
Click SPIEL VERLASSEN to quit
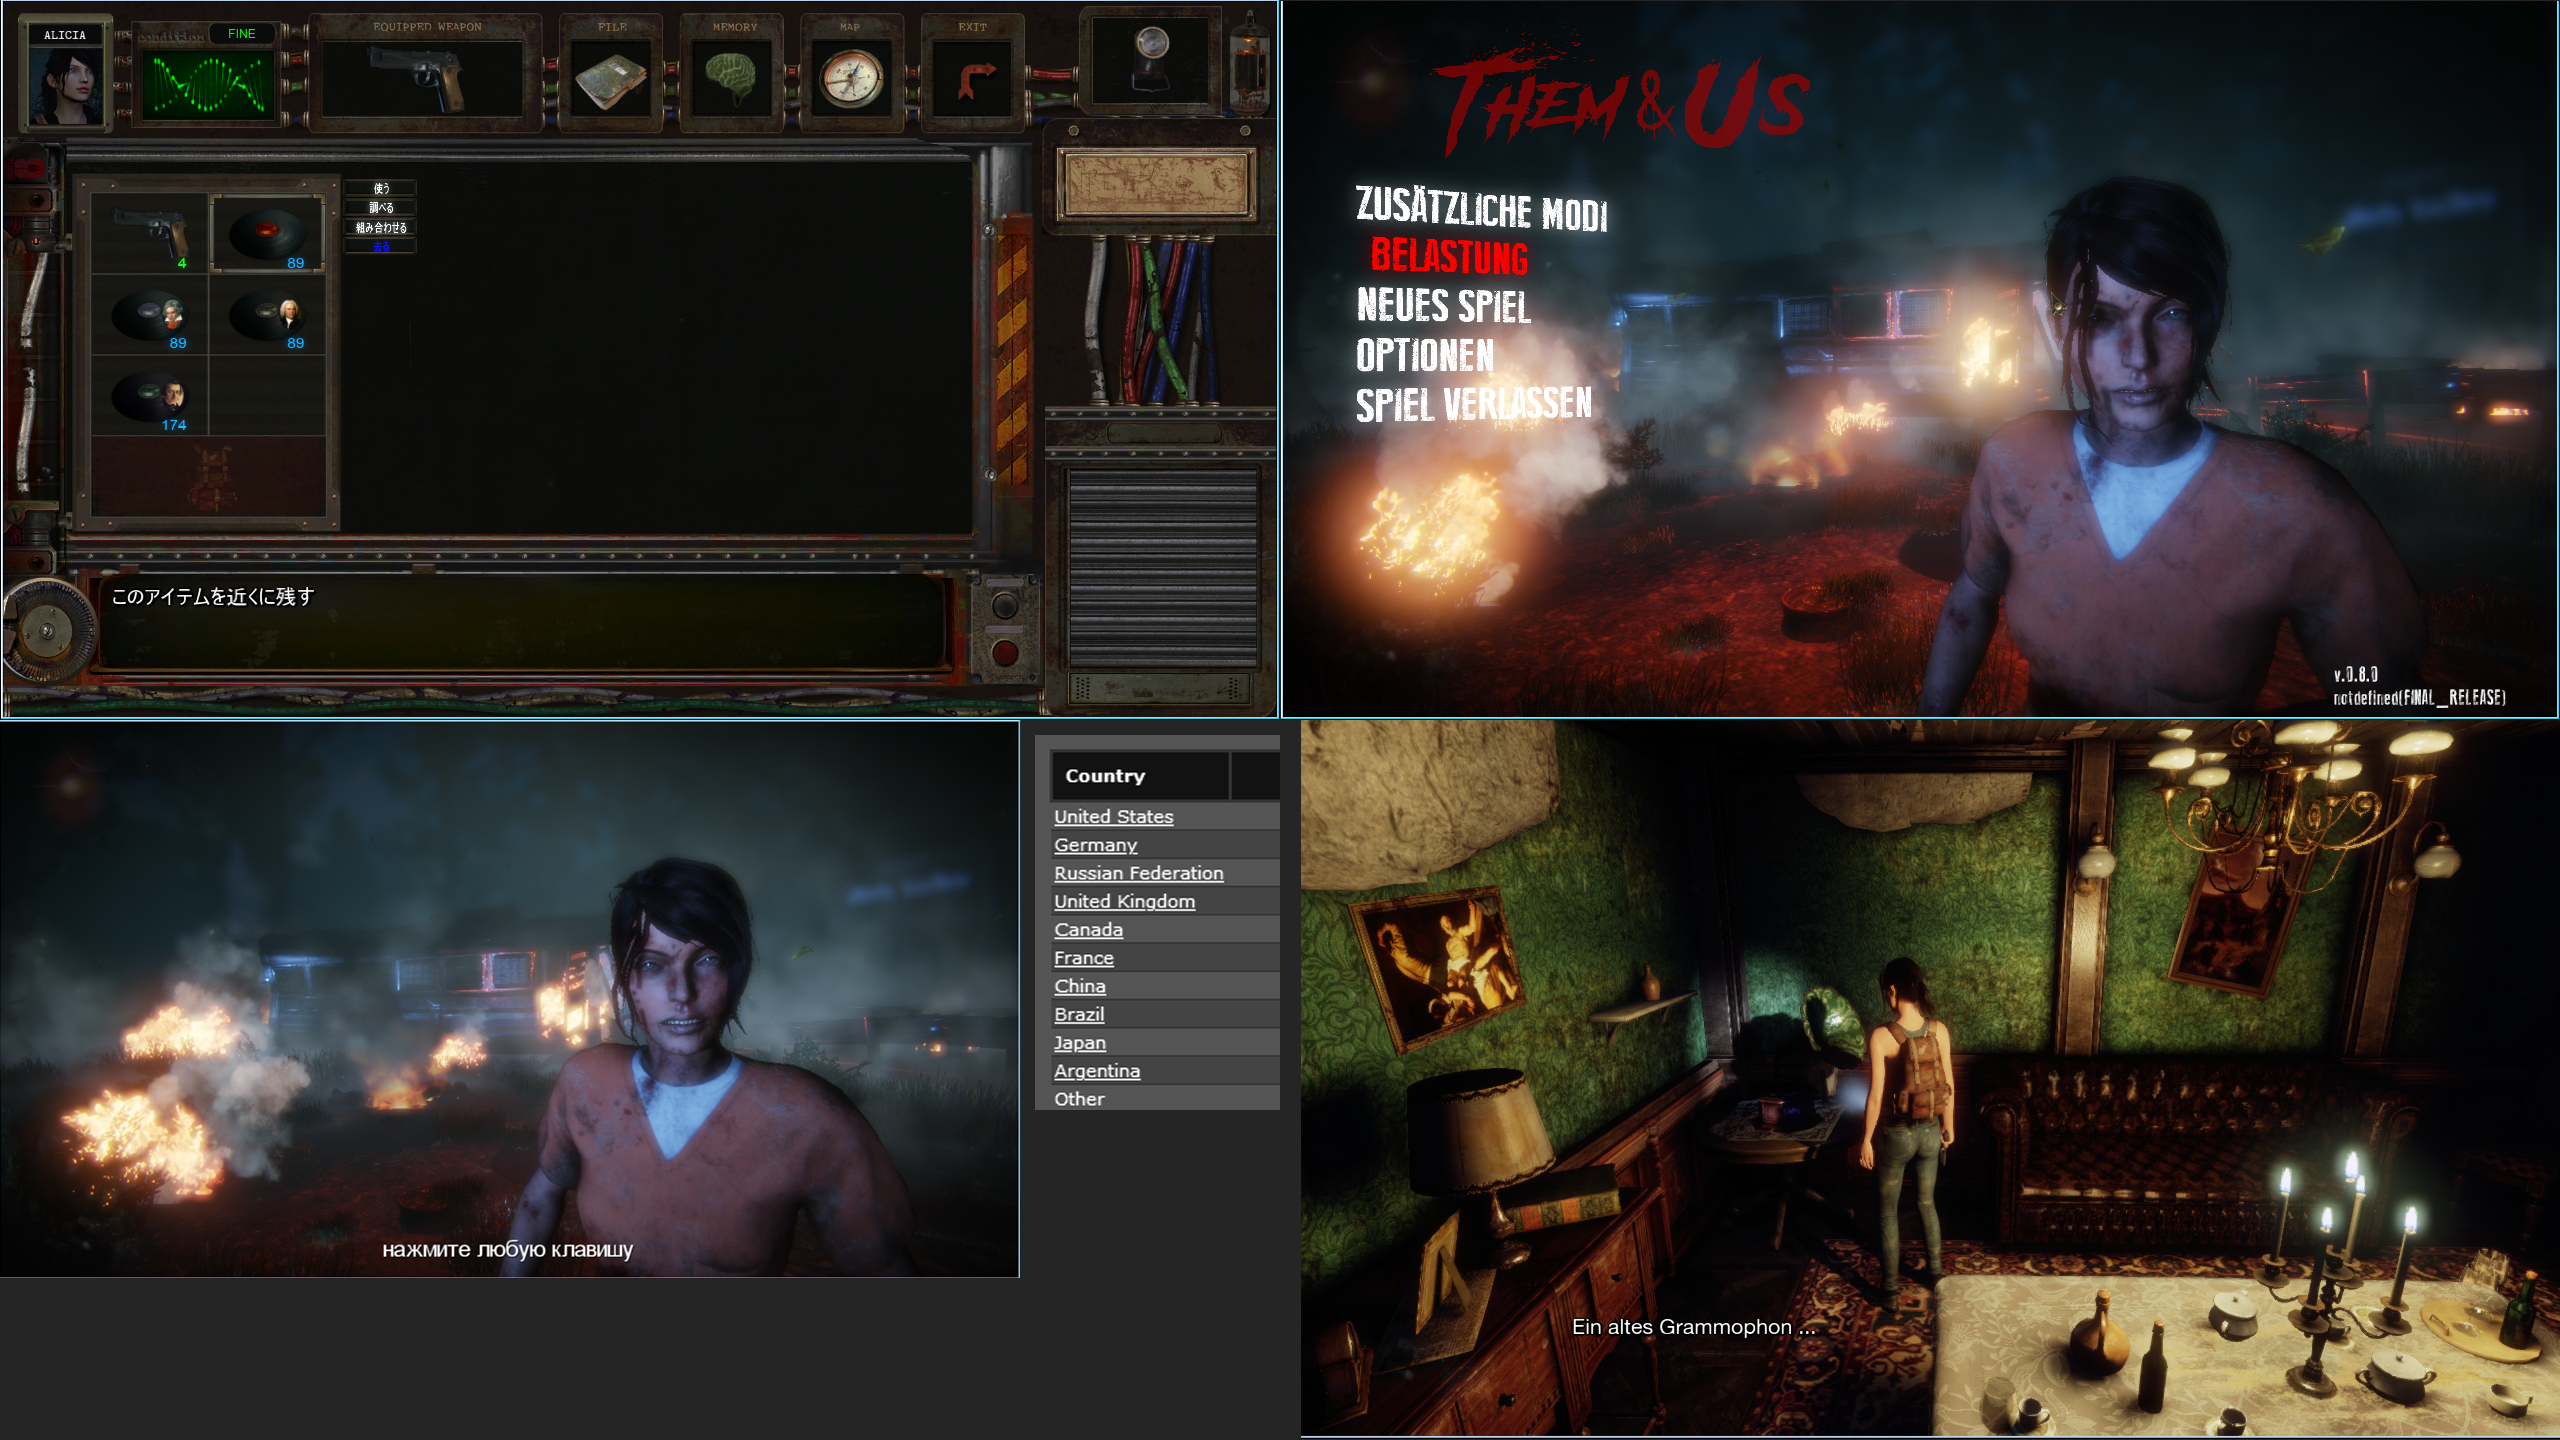(x=1473, y=405)
